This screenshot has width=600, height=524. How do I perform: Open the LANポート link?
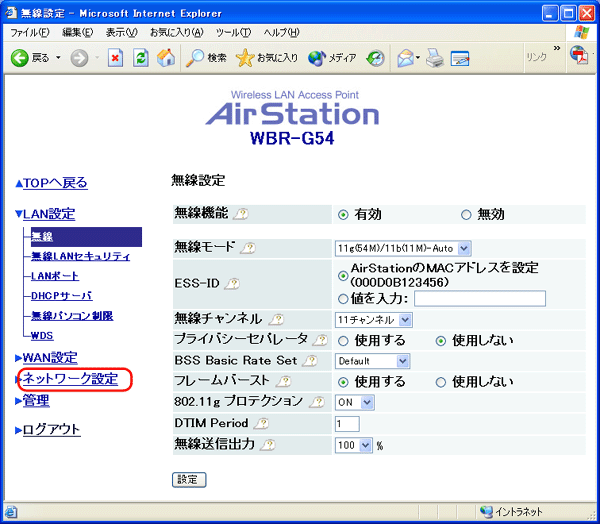coord(55,276)
